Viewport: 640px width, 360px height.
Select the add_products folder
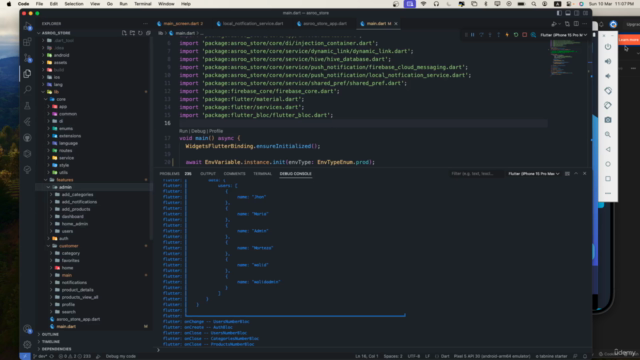pyautogui.click(x=76, y=209)
